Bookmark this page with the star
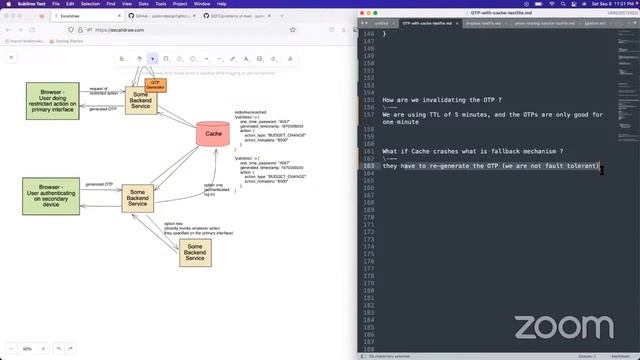This screenshot has width=640, height=360. (293, 30)
